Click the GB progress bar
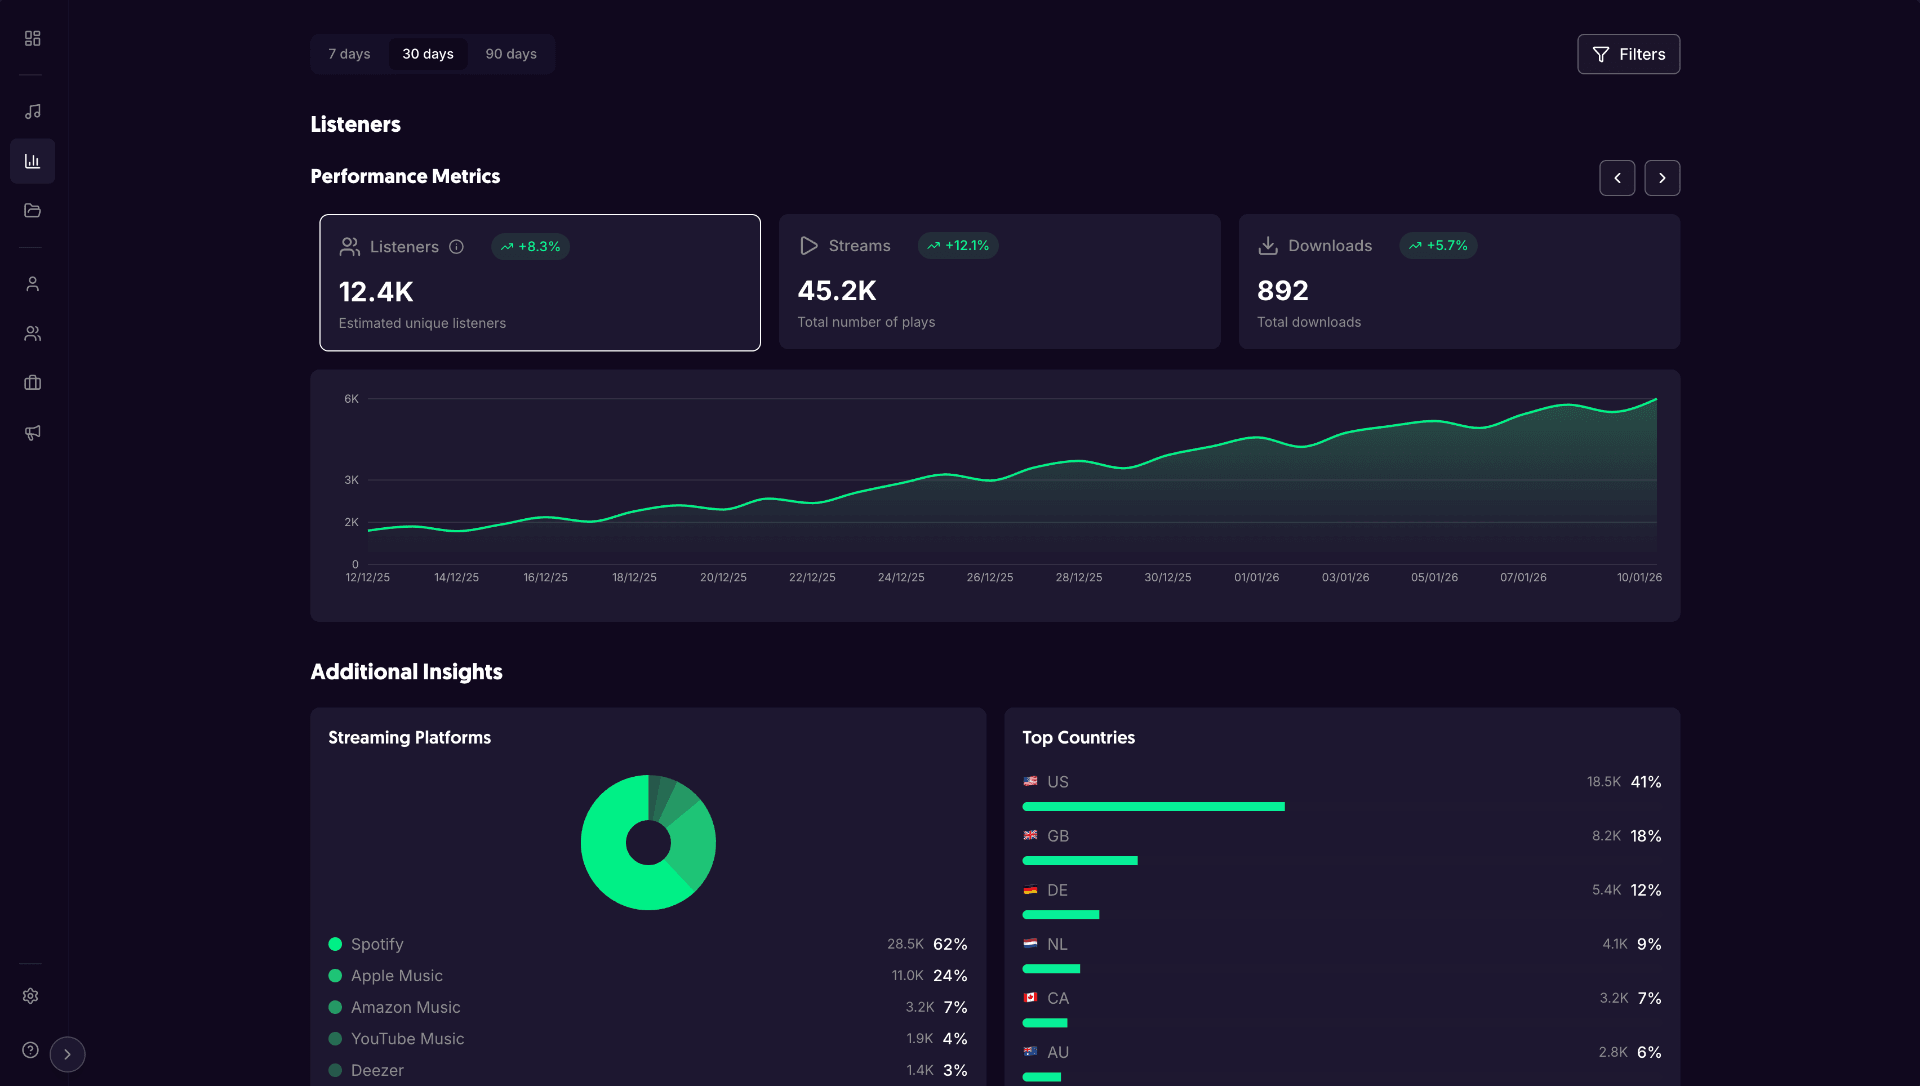 pyautogui.click(x=1080, y=860)
